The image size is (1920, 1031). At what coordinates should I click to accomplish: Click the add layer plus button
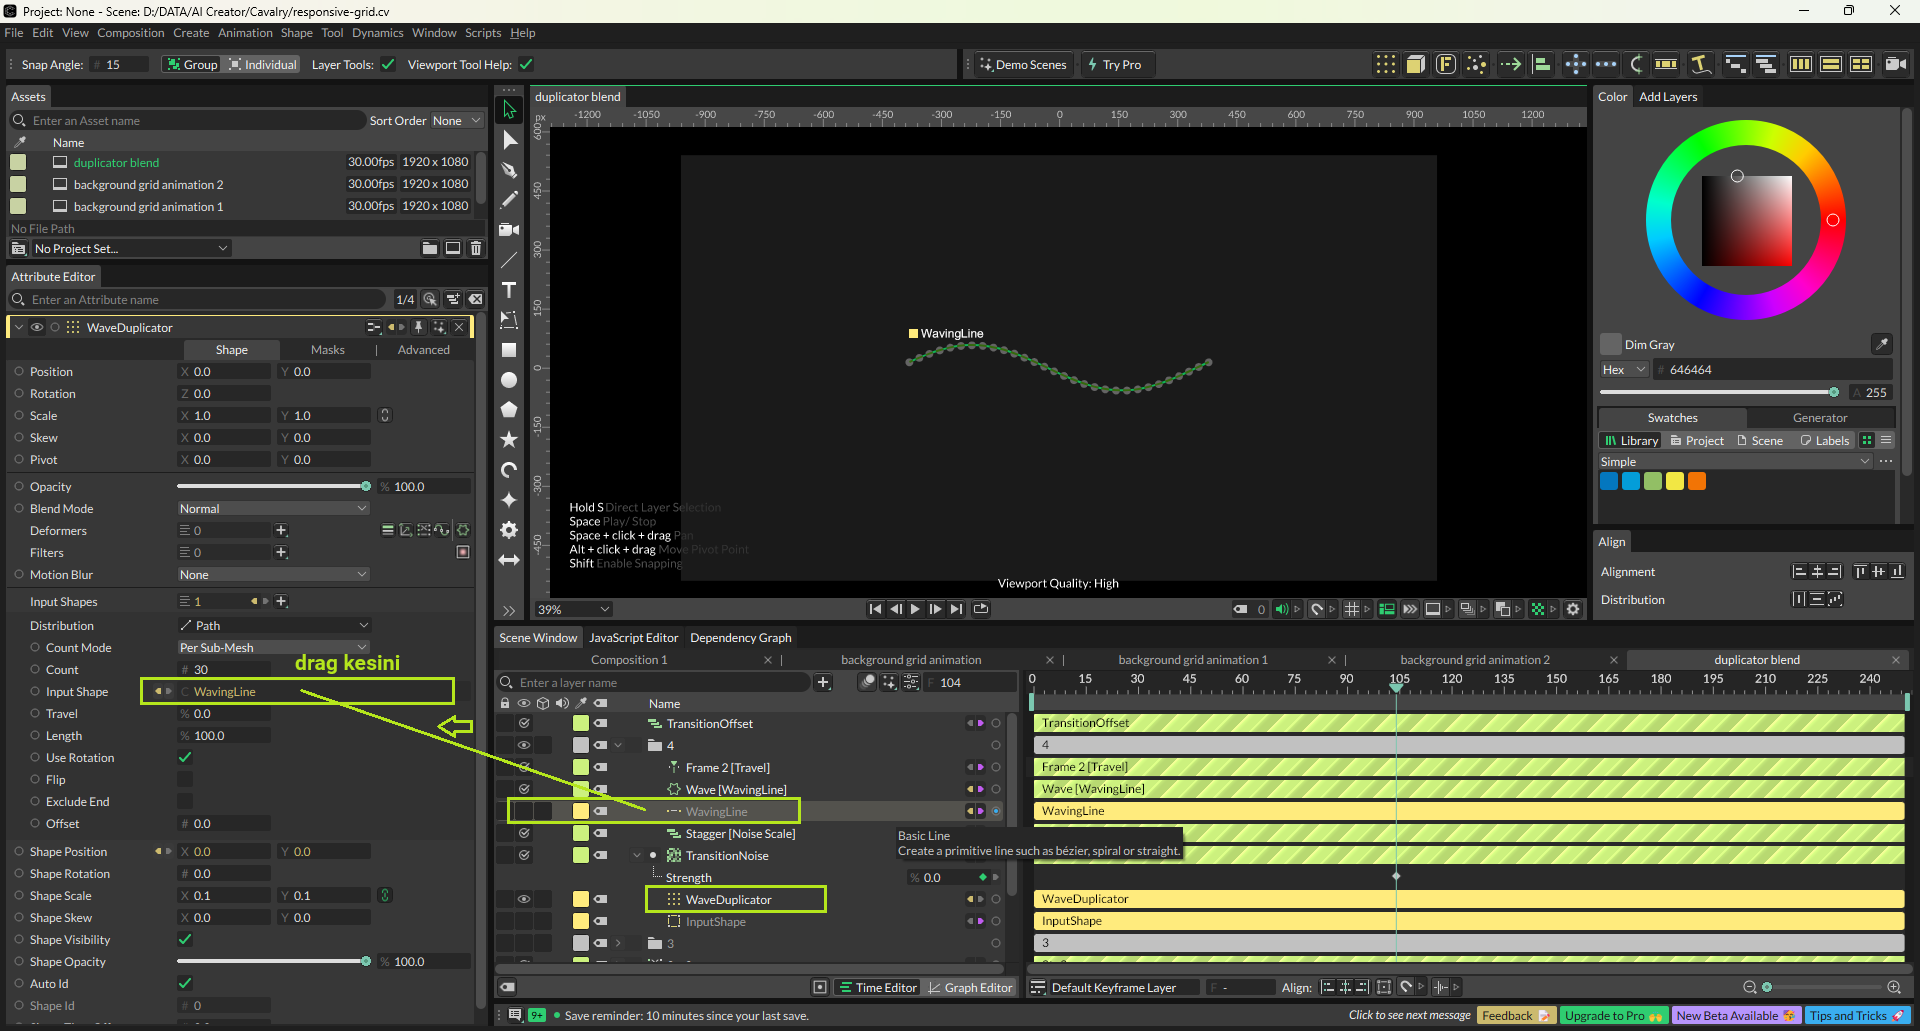[823, 683]
